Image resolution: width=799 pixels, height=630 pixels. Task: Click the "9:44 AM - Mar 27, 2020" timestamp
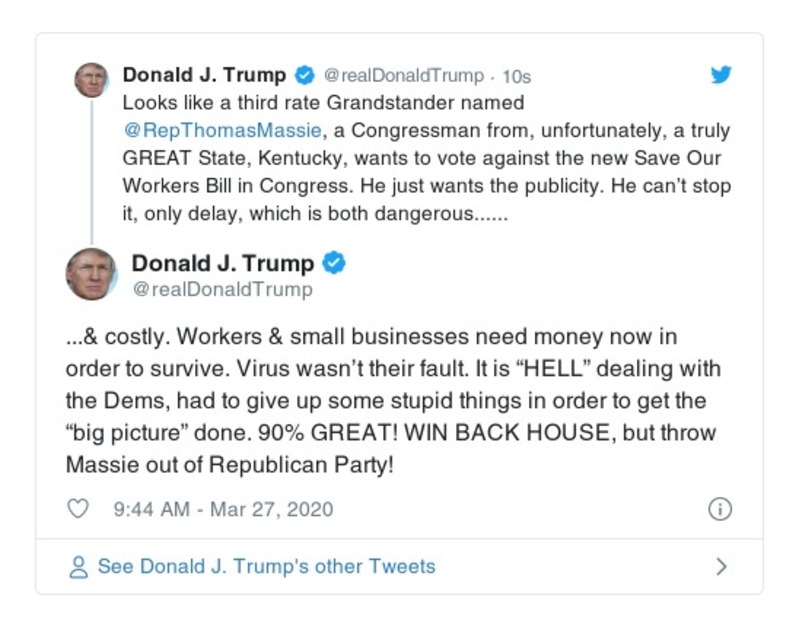pyautogui.click(x=223, y=509)
